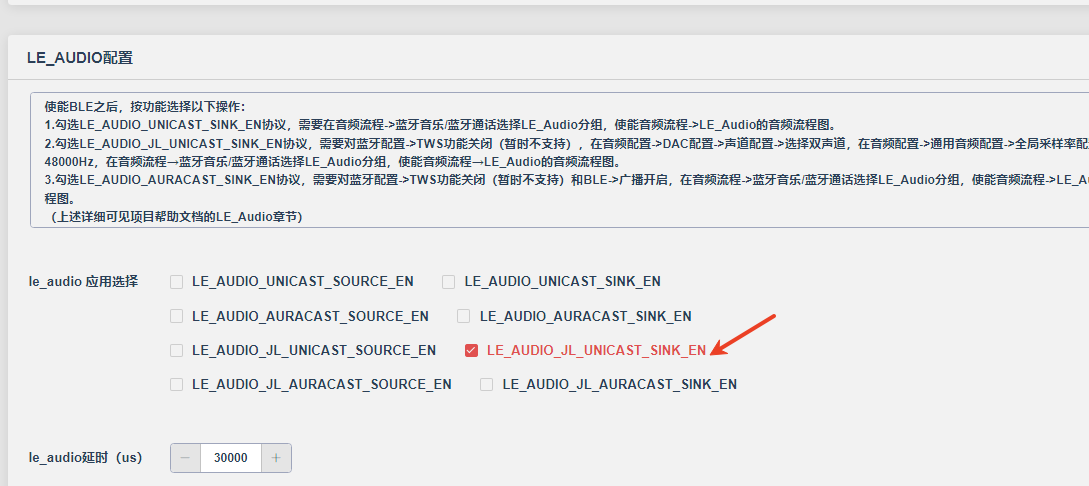This screenshot has height=486, width=1089.
Task: Click the 'le_audio 应用选择' label
Action: tap(83, 282)
